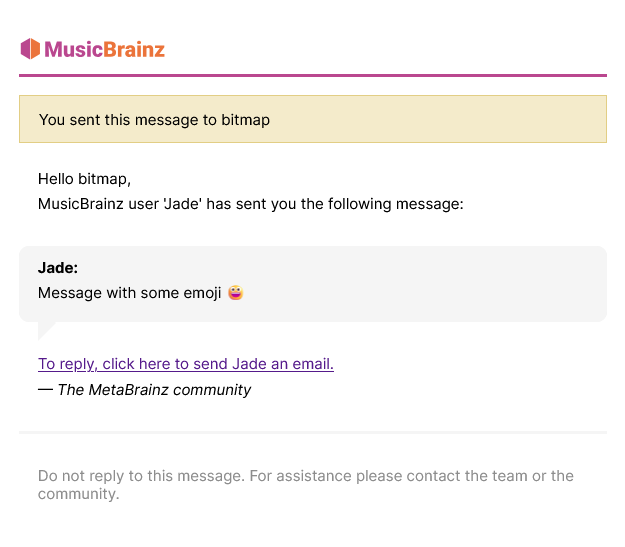Viewport: 625px width, 547px height.
Task: Click the light gray footer separator line
Action: pos(313,432)
